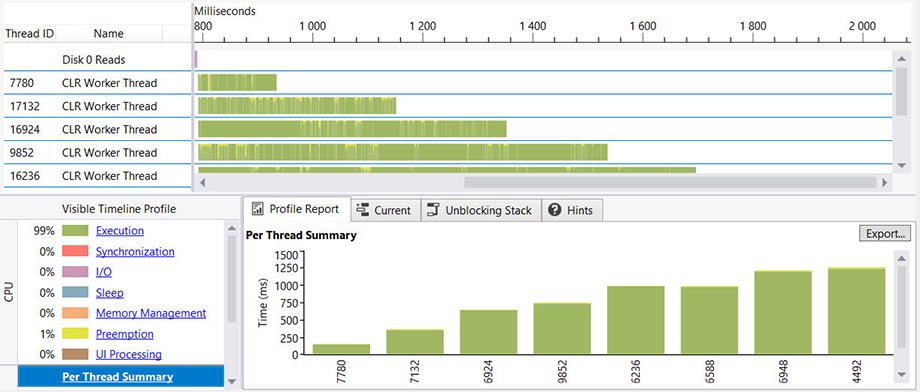The width and height of the screenshot is (920, 392).
Task: Switch to the Current tab
Action: point(385,210)
